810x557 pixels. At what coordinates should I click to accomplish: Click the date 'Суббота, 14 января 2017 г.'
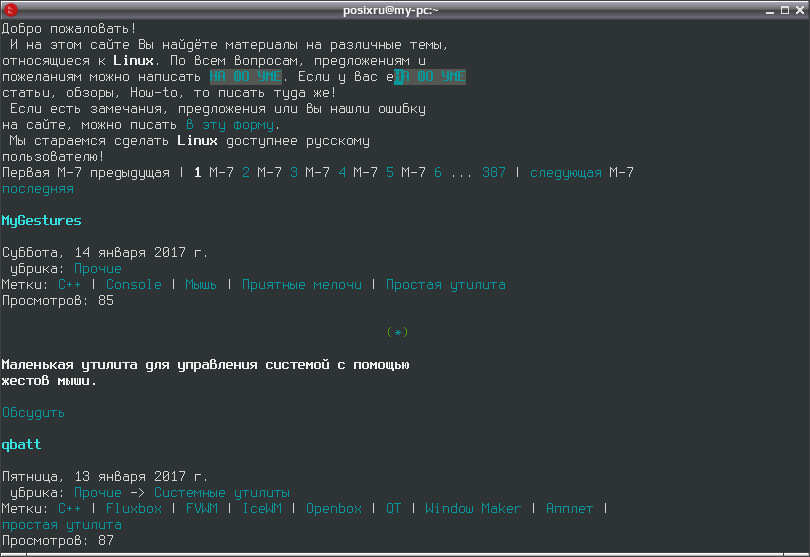(x=105, y=253)
